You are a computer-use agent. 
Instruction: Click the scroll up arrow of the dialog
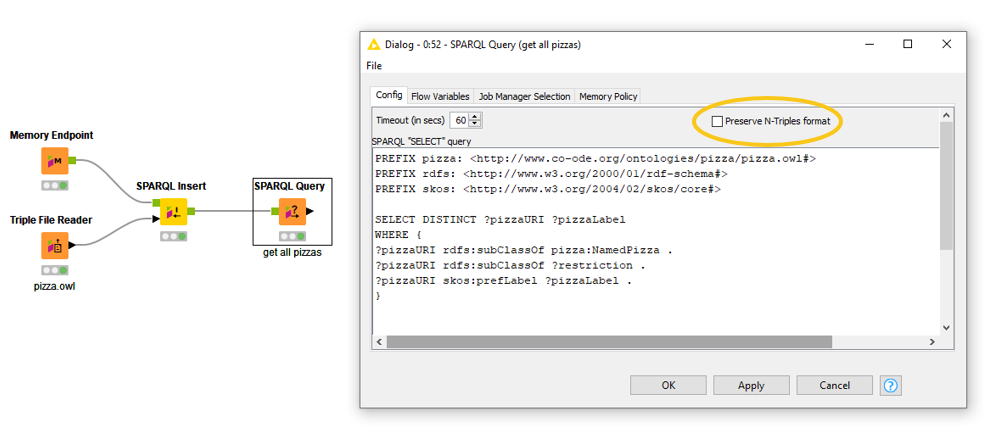click(x=946, y=115)
